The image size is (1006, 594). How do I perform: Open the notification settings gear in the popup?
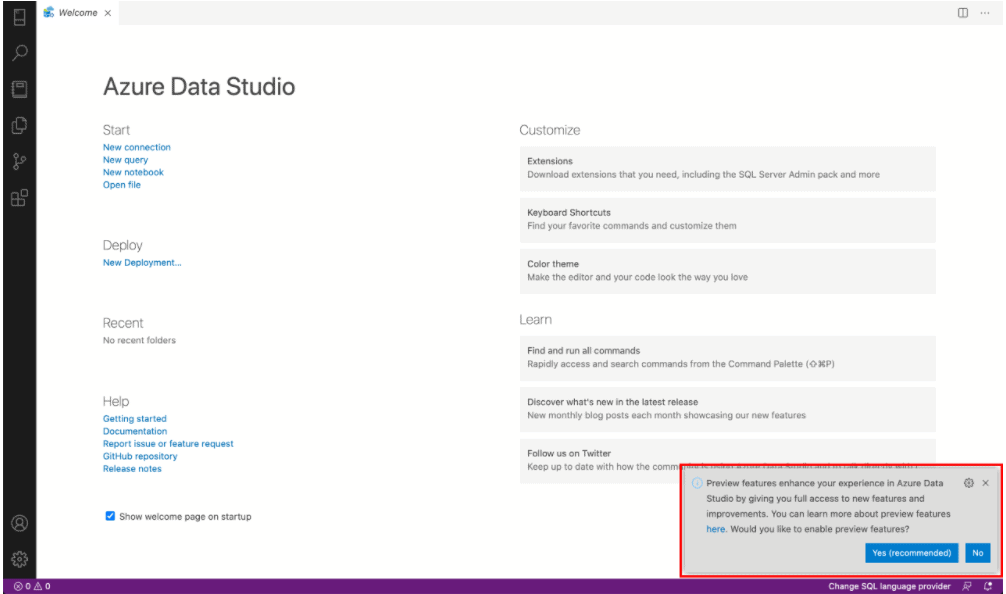pyautogui.click(x=967, y=483)
